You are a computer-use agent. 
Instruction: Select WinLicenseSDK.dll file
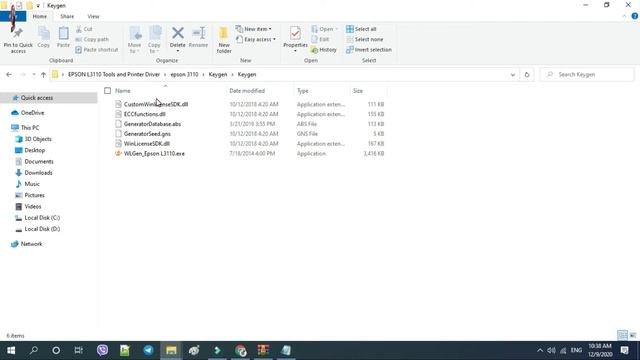(x=147, y=143)
